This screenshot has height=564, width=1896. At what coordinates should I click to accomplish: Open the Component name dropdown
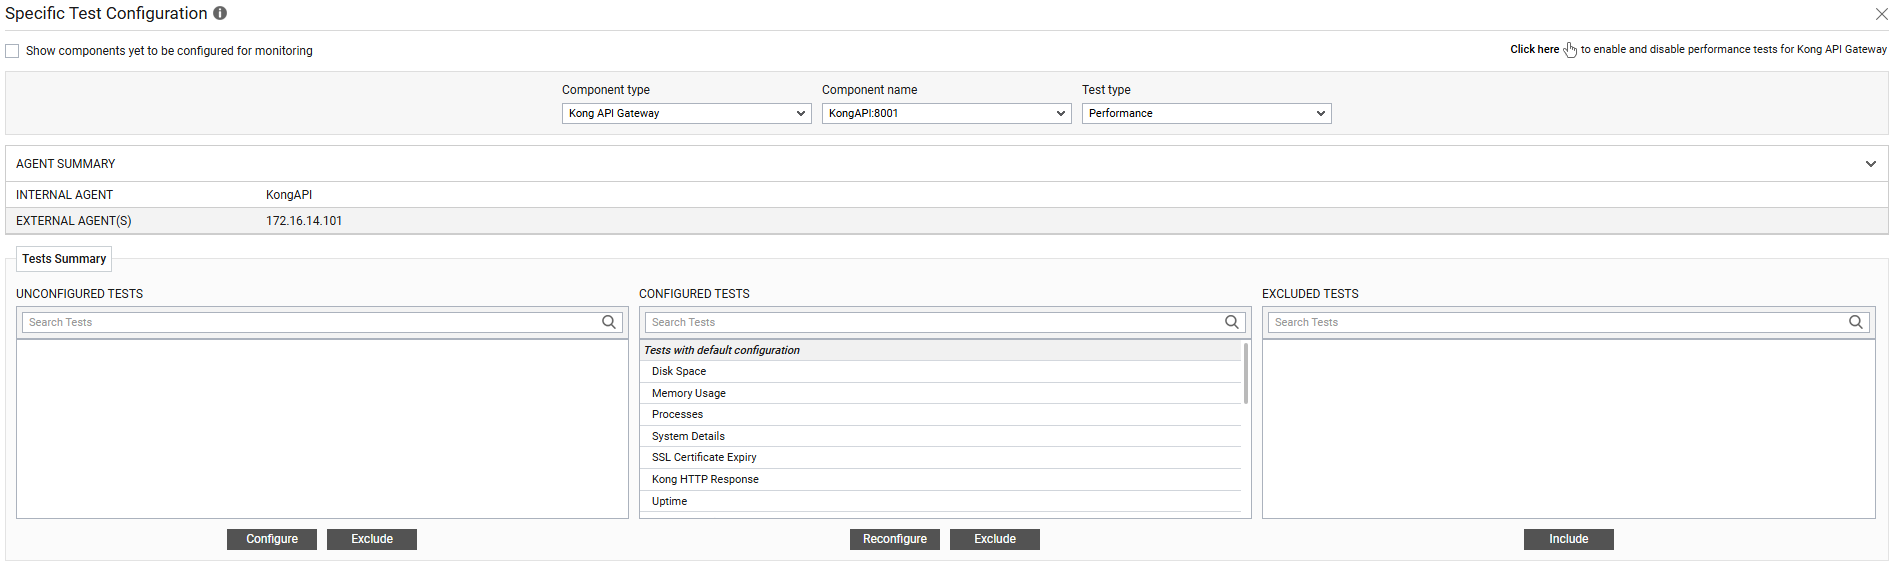click(x=946, y=114)
